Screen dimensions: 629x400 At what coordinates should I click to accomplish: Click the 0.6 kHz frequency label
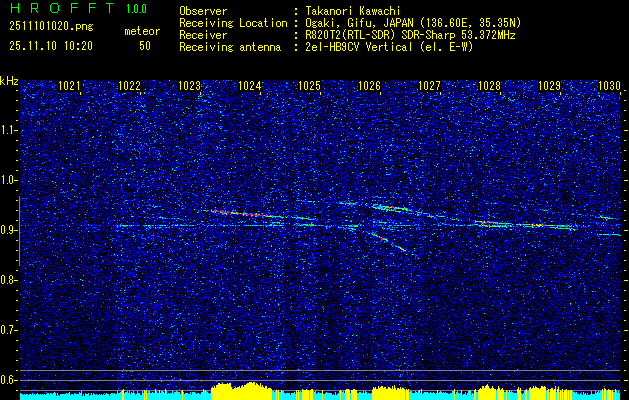point(8,380)
